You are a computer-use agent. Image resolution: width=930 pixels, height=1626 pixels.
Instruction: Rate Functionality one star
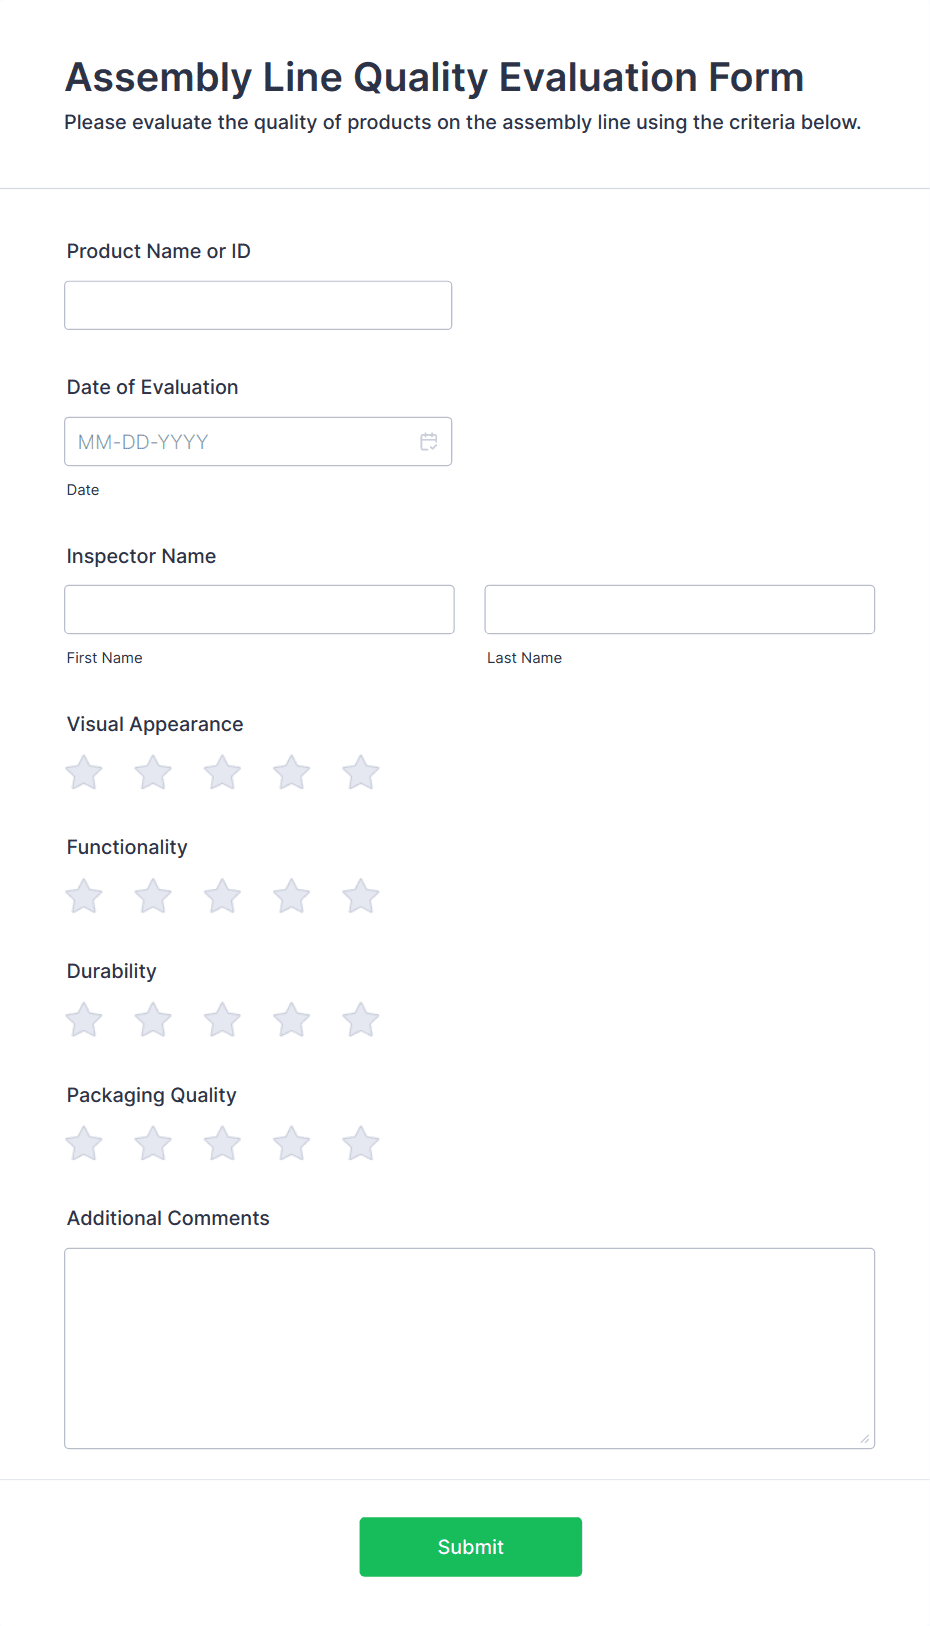pos(84,897)
